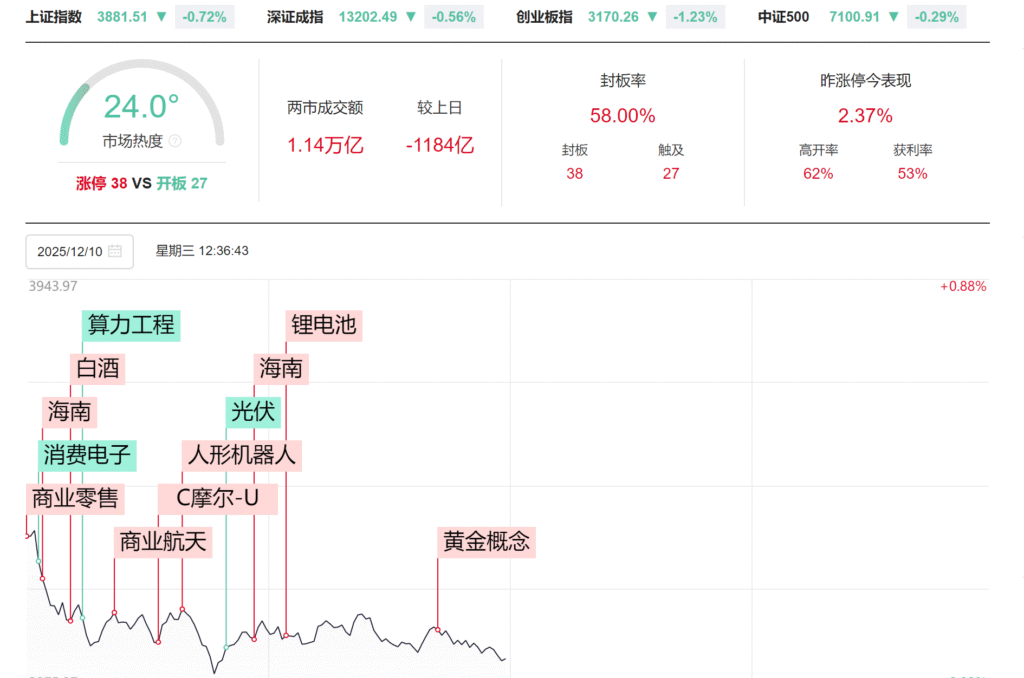Click the down arrow beside 深证成指 value
The width and height of the screenshot is (1024, 678).
(x=411, y=17)
